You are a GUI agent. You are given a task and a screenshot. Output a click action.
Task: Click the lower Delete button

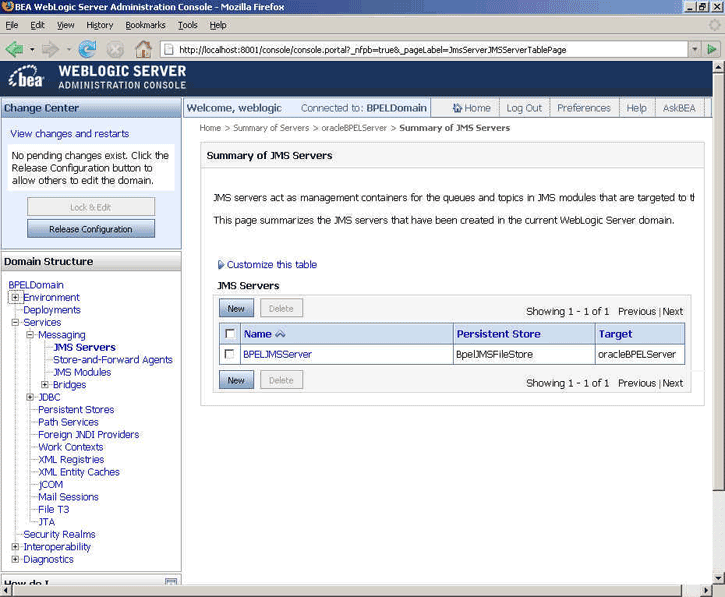[x=281, y=380]
